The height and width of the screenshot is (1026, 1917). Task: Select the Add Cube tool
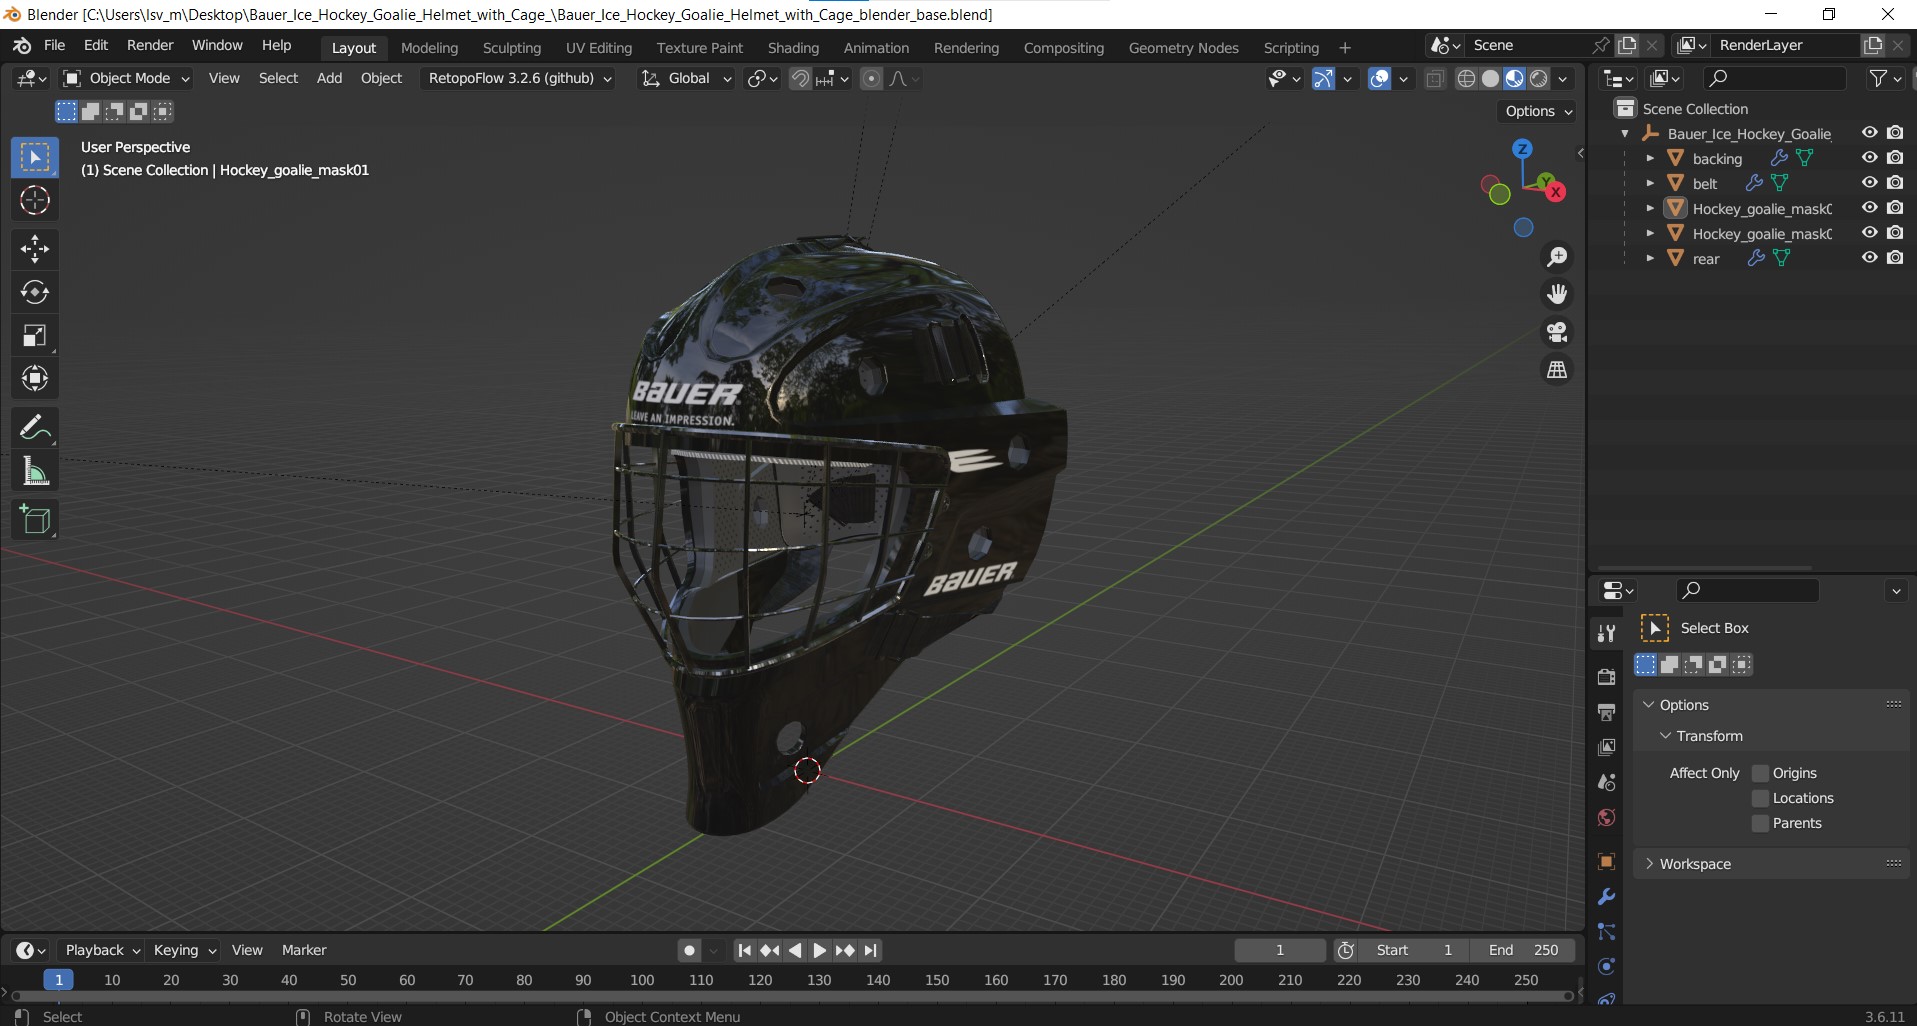click(35, 520)
